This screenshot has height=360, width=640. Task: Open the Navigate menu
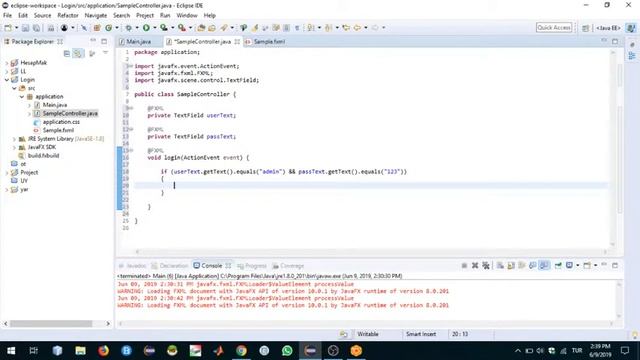point(96,16)
